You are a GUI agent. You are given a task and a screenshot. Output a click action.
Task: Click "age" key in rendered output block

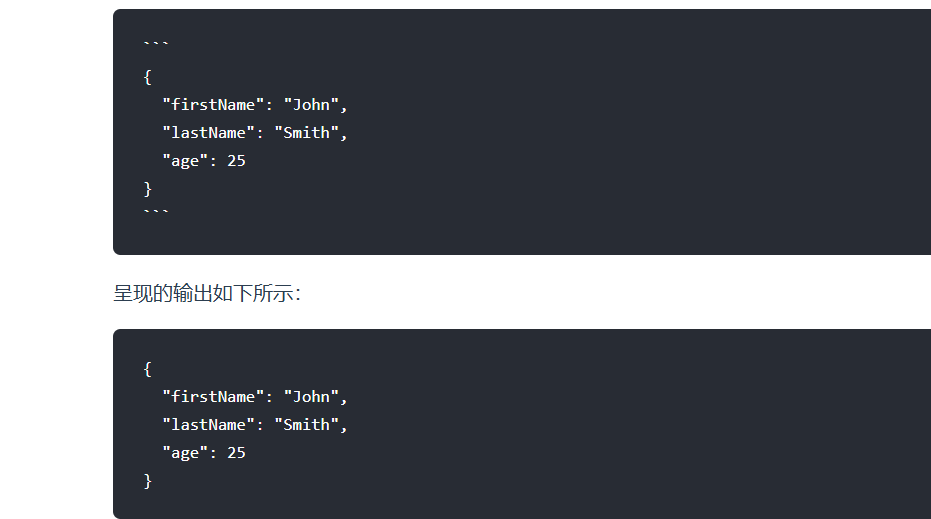click(x=185, y=453)
